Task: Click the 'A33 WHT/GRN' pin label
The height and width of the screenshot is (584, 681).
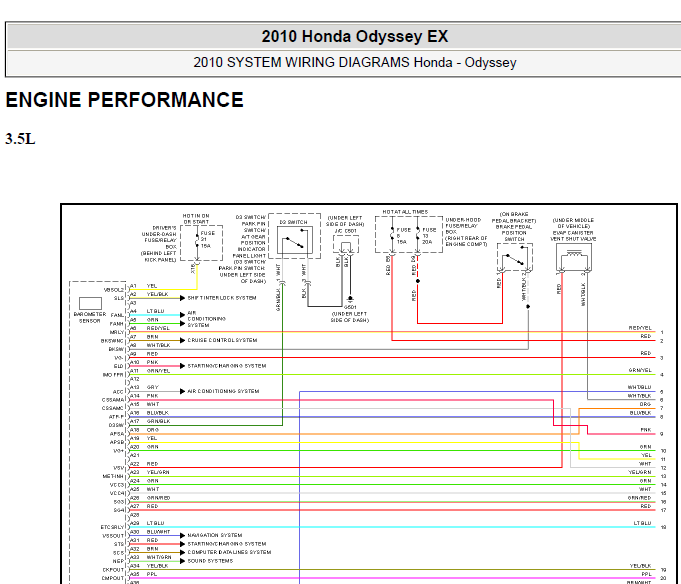Action: click(x=151, y=557)
